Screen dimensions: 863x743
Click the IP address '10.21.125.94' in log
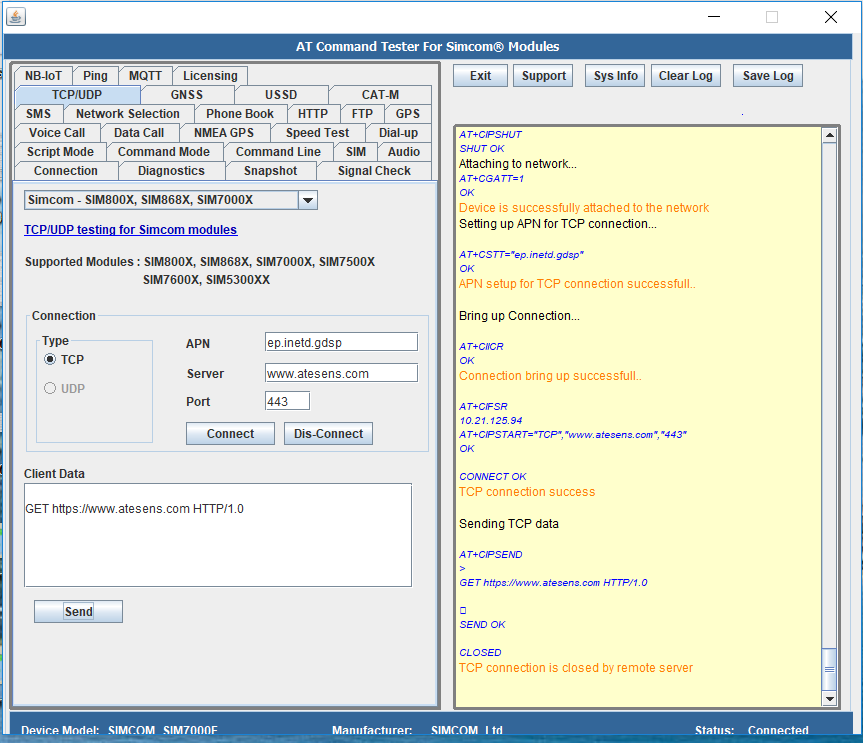coord(491,420)
